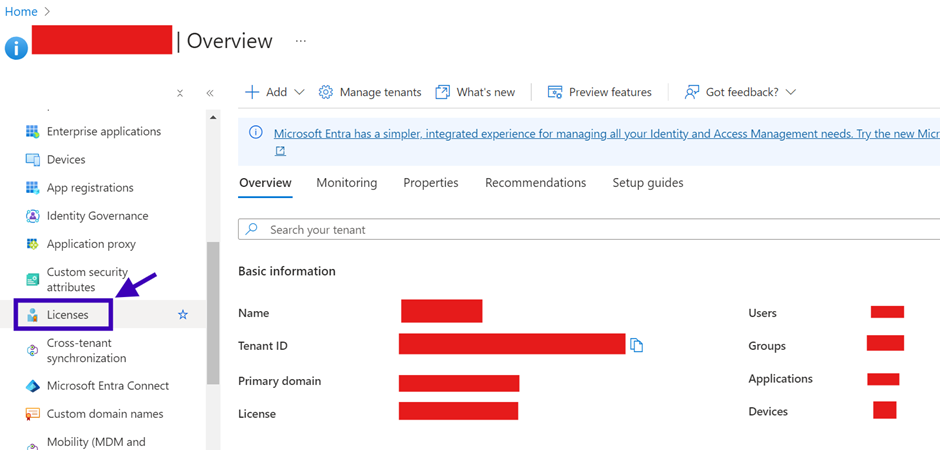940x450 pixels.
Task: Open the Add dropdown
Action: (x=275, y=92)
